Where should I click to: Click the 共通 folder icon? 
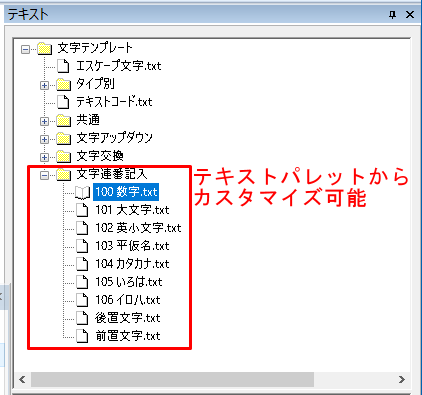coord(63,121)
